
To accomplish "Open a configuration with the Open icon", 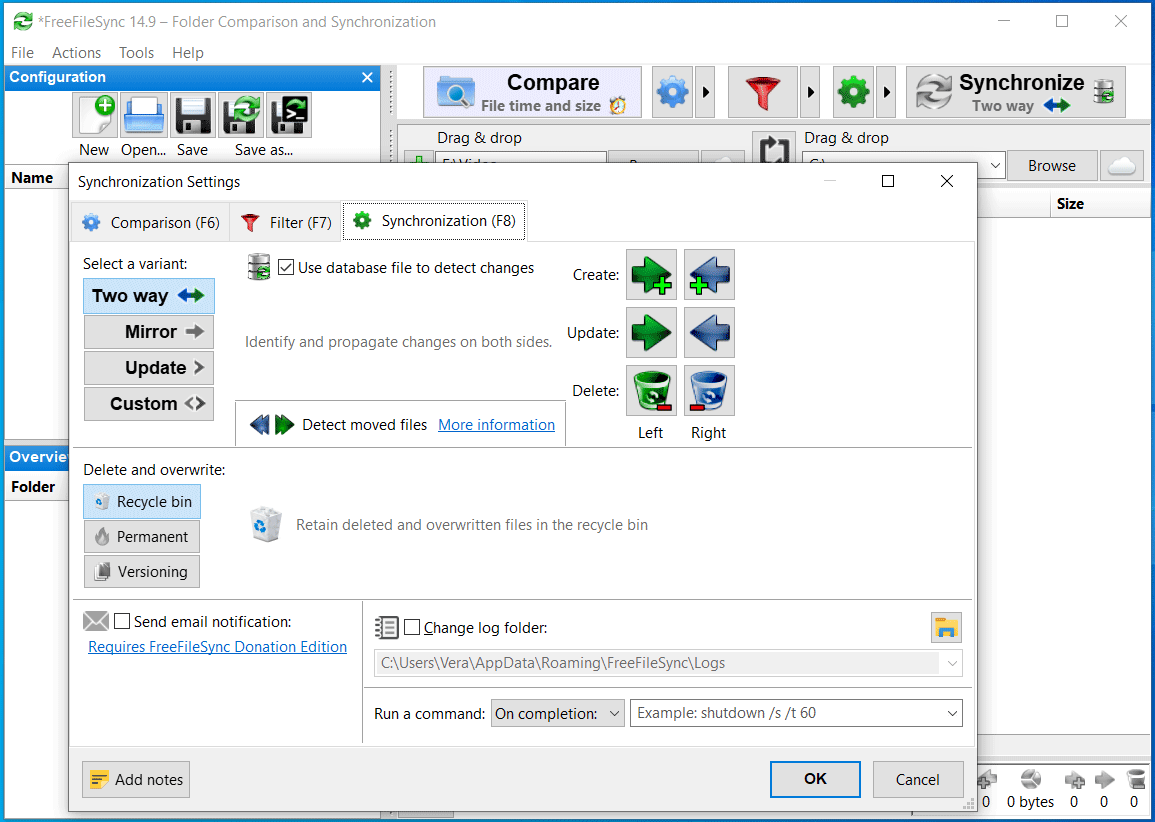I will 144,115.
